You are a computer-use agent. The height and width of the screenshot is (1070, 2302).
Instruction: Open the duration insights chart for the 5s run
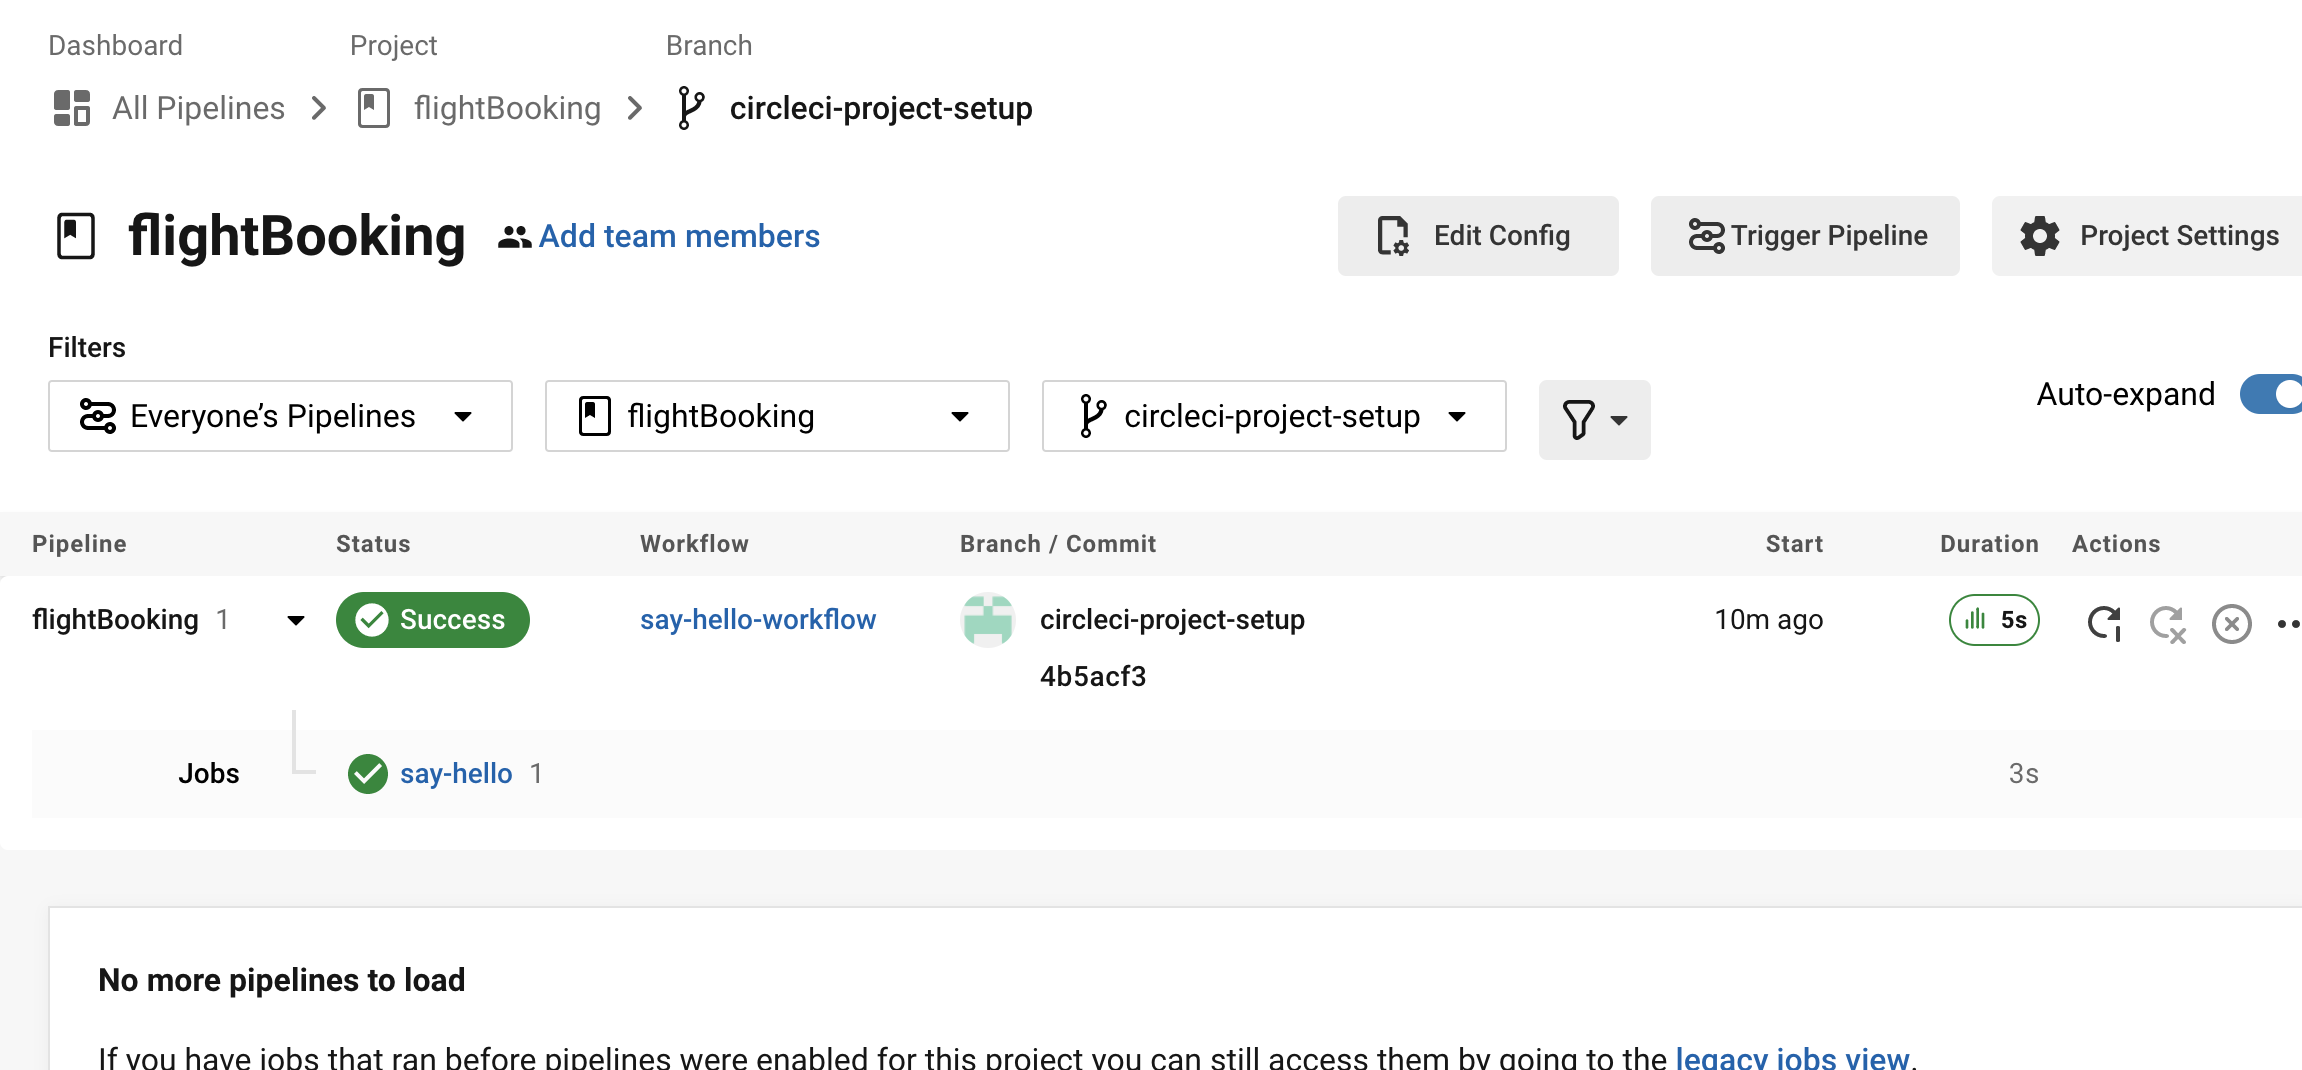1994,620
